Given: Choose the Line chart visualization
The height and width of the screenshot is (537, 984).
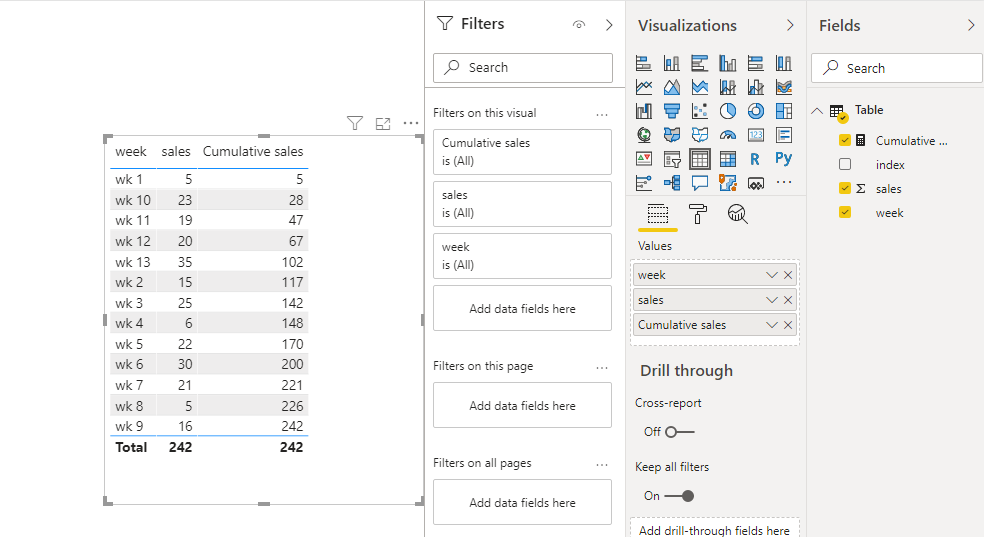Looking at the screenshot, I should pos(644,87).
